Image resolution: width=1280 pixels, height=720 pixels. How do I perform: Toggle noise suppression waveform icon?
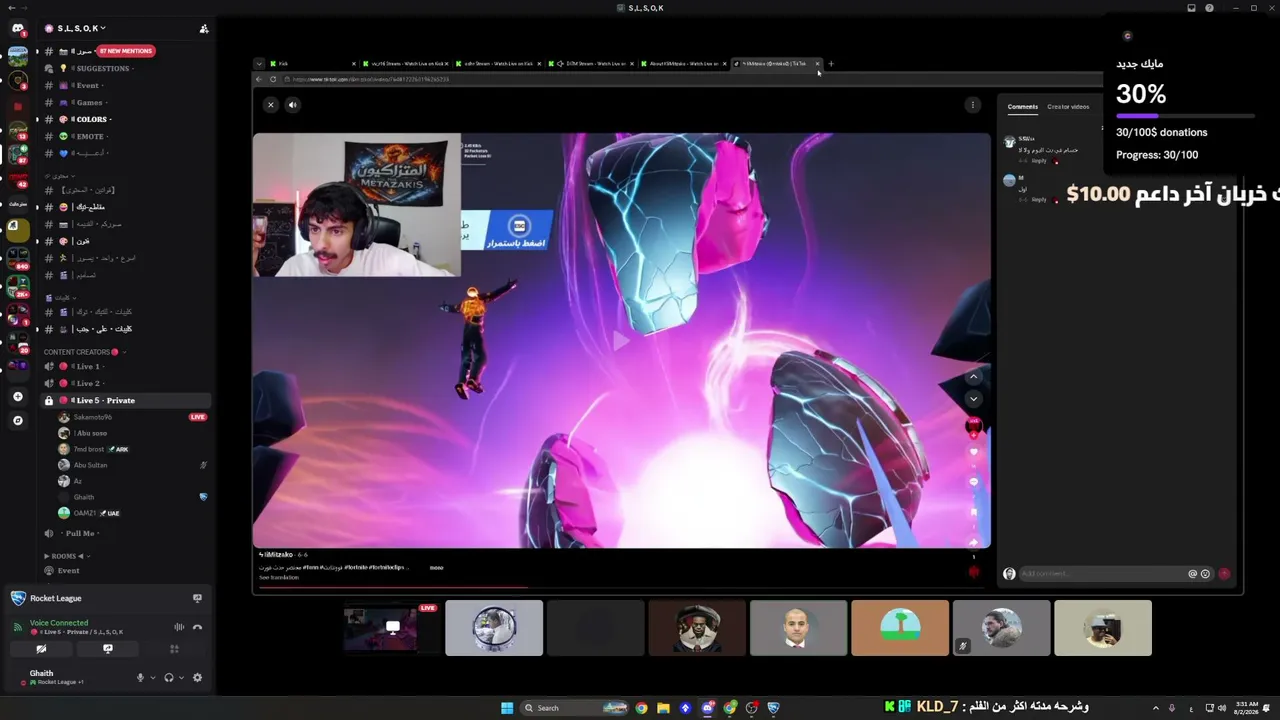click(179, 627)
